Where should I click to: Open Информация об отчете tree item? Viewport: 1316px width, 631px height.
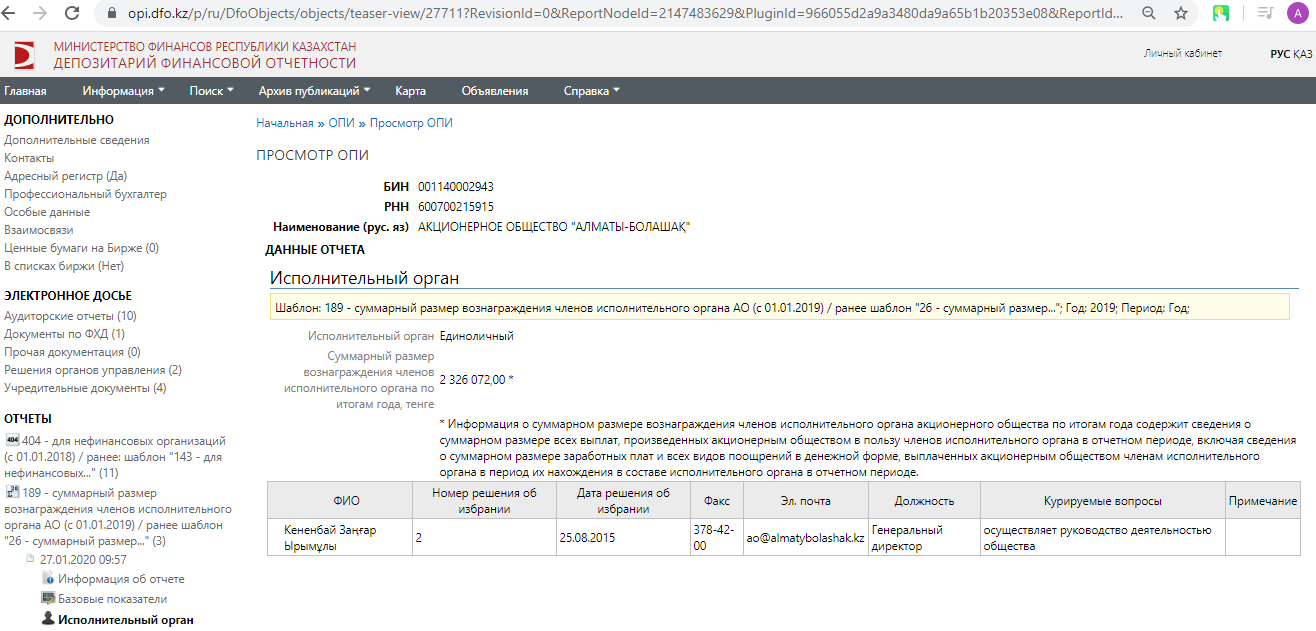(x=121, y=579)
